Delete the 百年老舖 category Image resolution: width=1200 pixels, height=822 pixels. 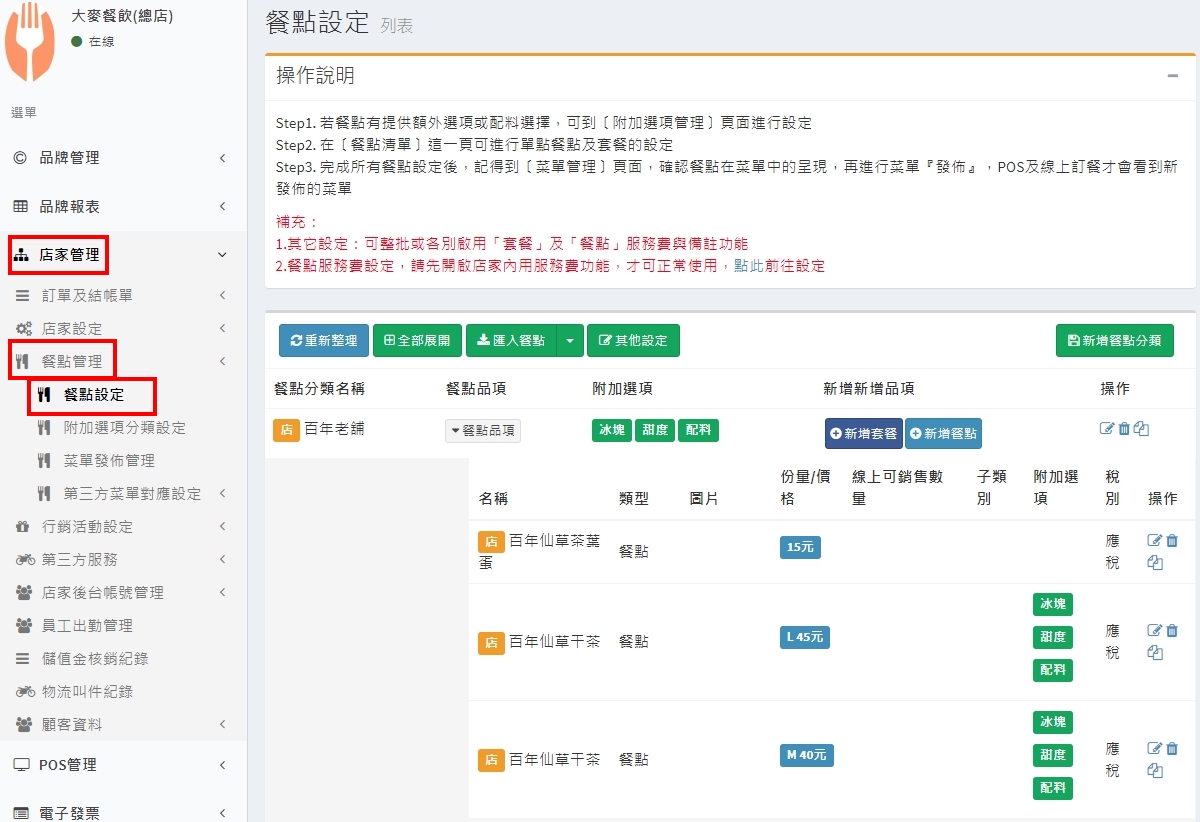pos(1124,429)
